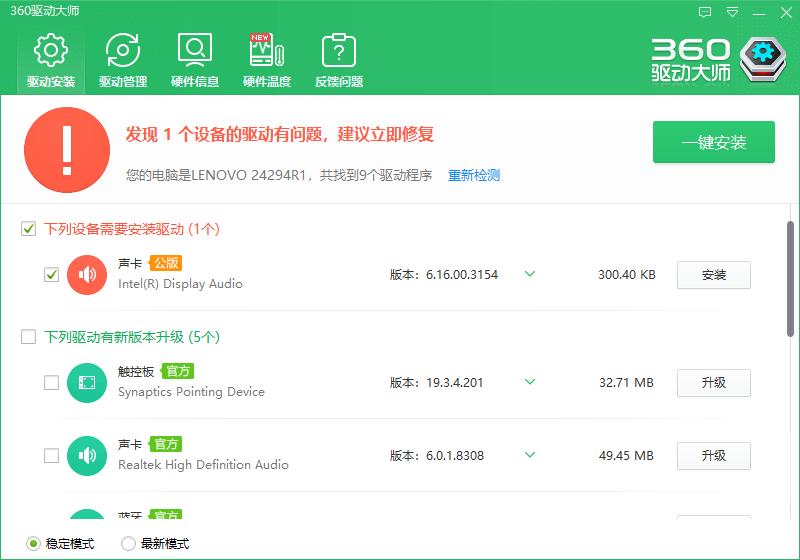Viewport: 800px width, 560px height.
Task: Click the 官方 badge beside 触控板
Action: [x=178, y=371]
